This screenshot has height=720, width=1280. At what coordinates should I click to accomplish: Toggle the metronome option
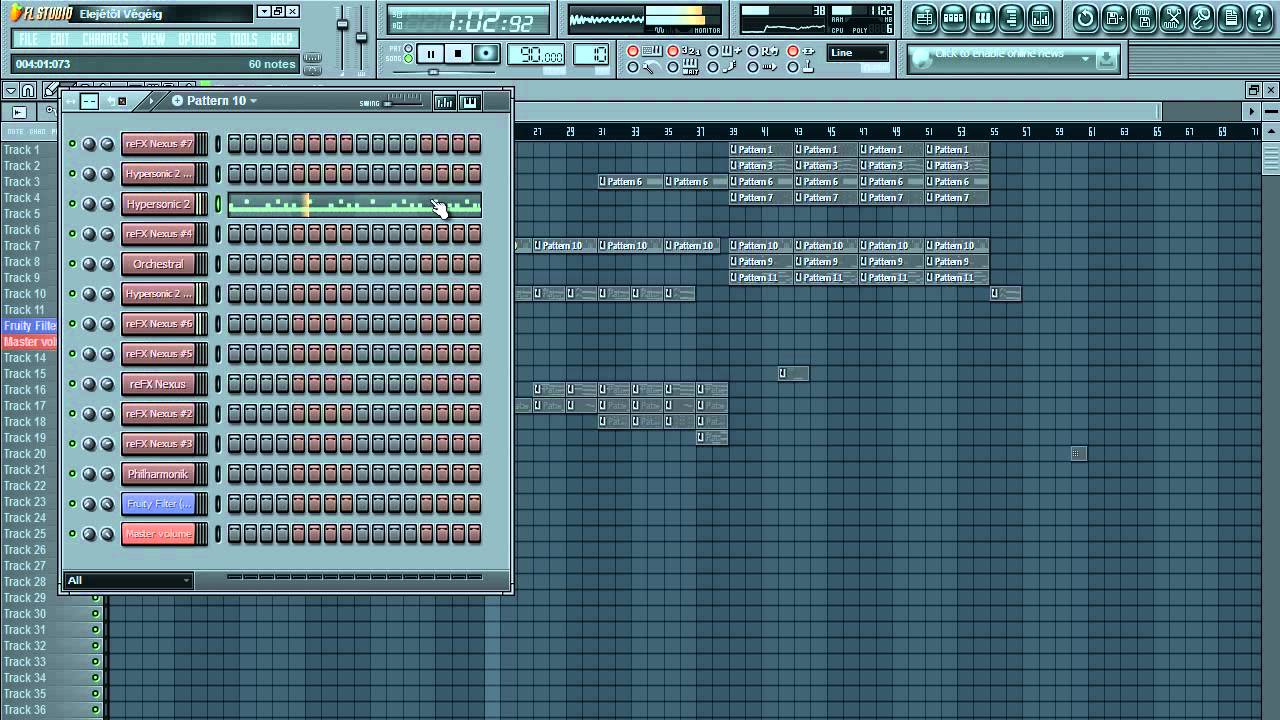tap(633, 67)
